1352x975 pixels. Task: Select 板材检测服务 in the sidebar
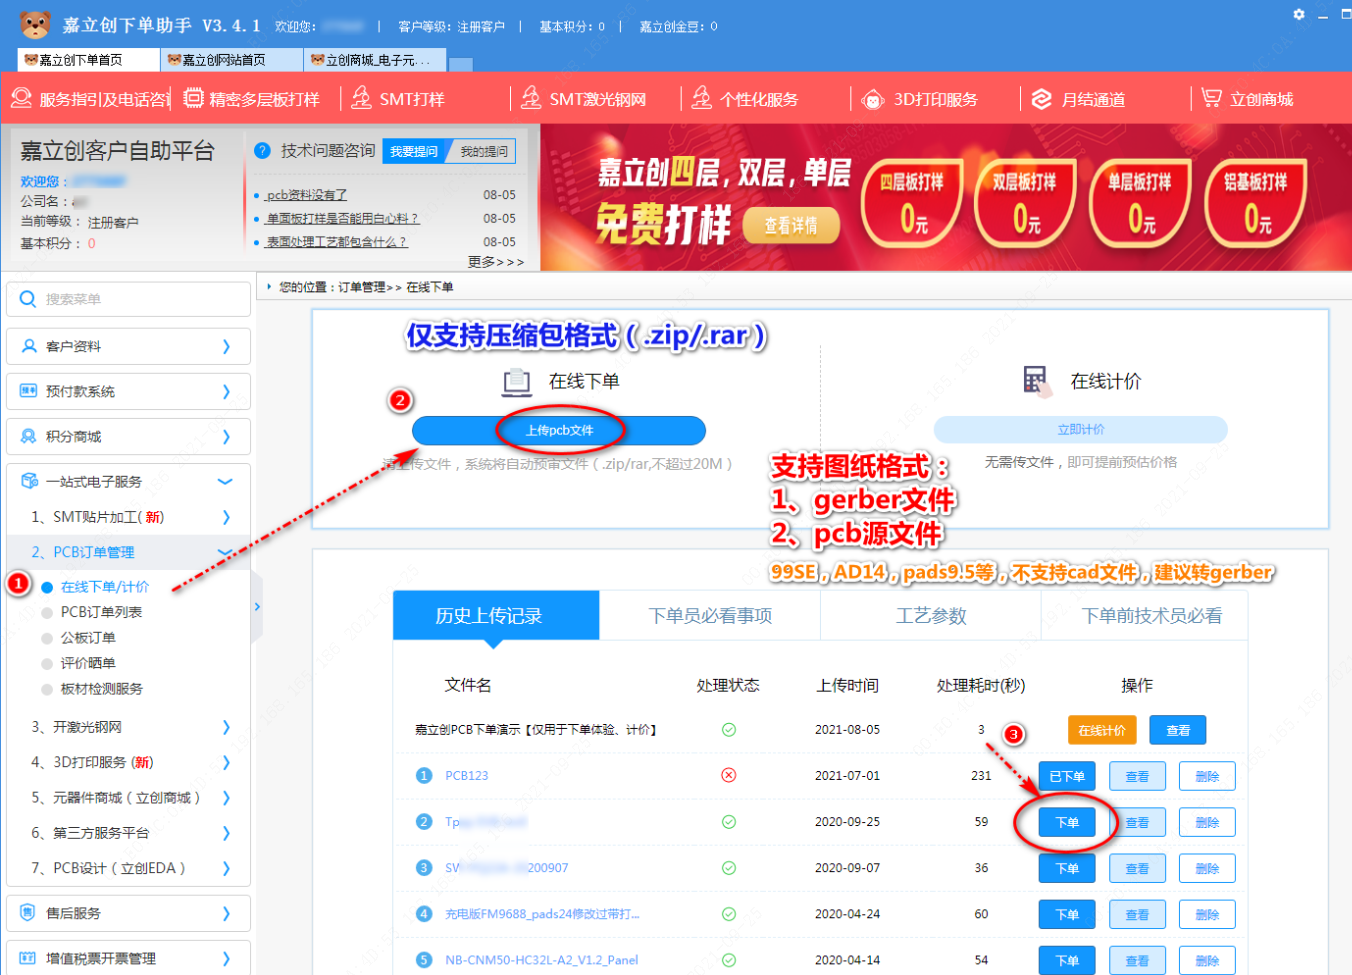point(101,689)
